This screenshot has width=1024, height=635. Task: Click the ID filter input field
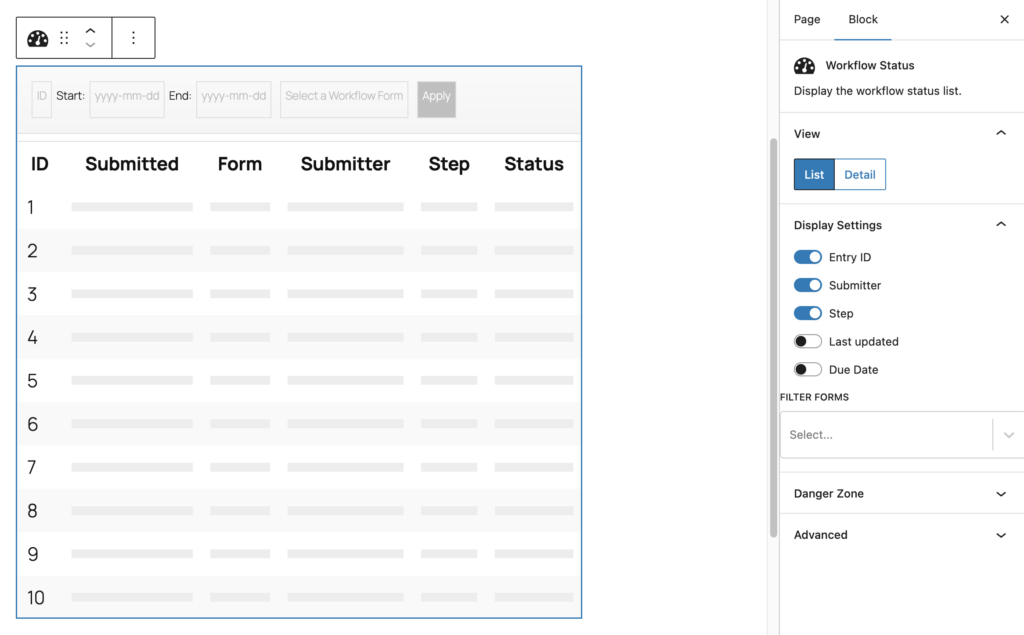click(42, 99)
